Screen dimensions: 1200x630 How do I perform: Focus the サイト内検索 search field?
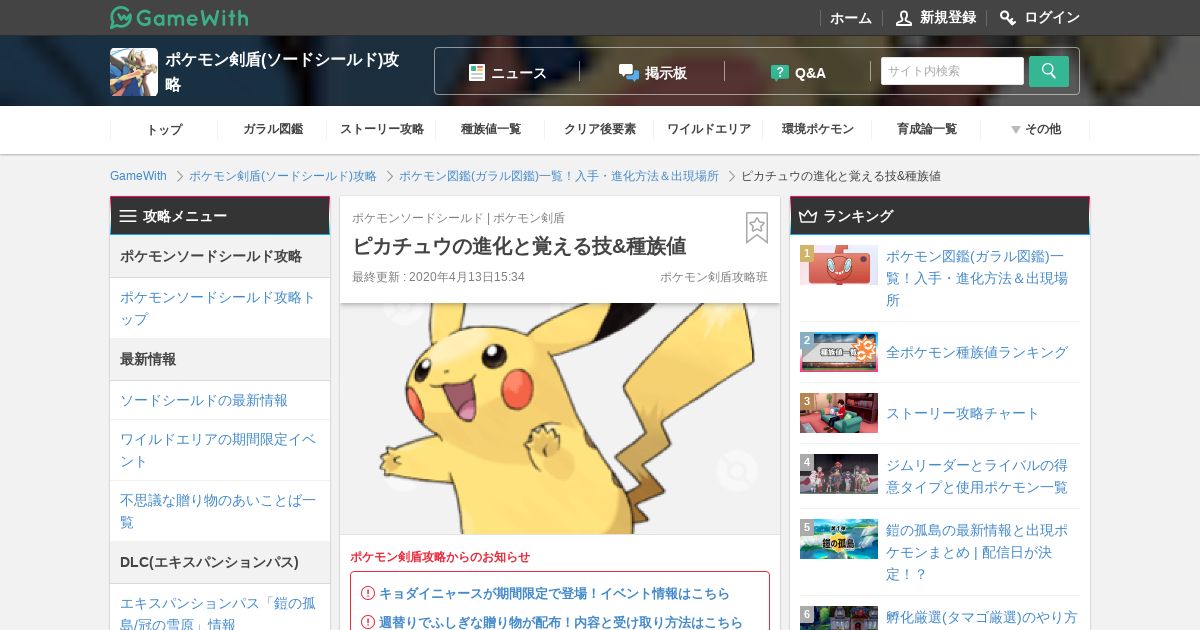[x=952, y=71]
